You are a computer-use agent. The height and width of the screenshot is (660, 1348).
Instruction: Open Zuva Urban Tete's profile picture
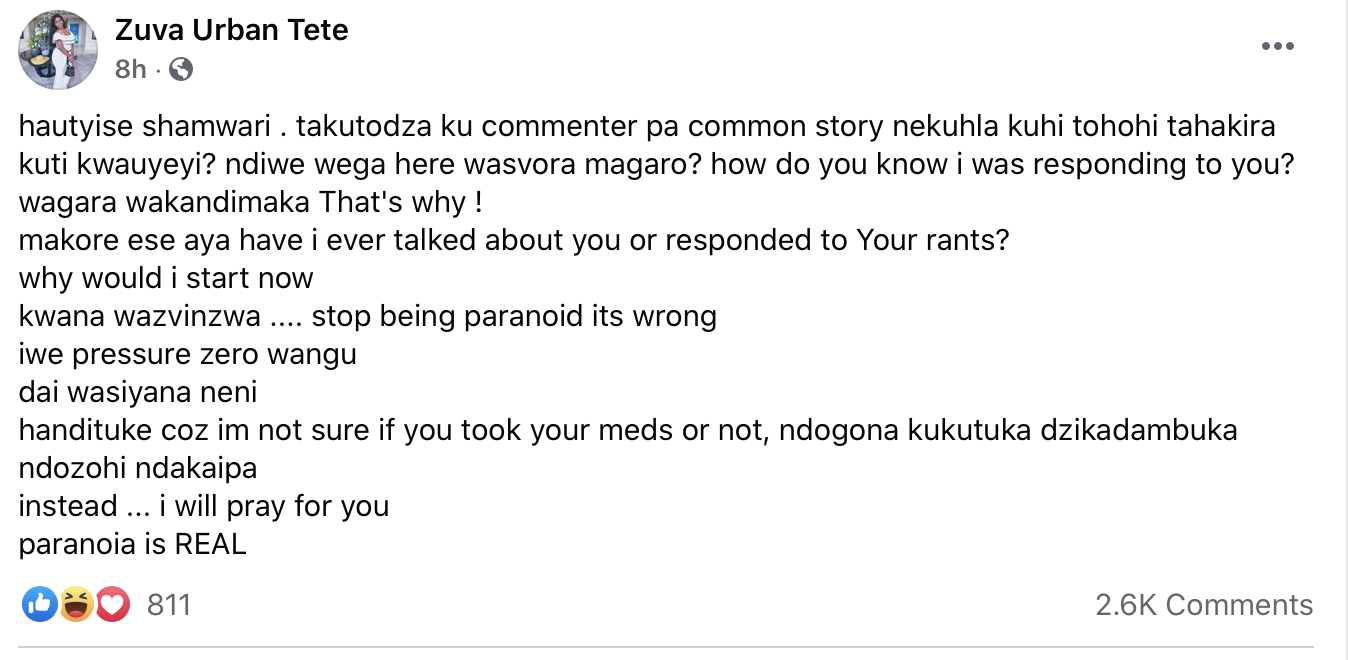coord(58,50)
